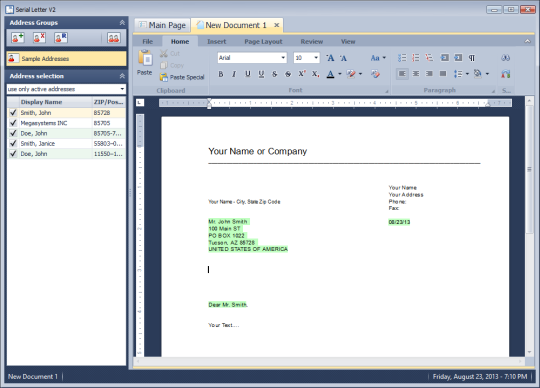Uncheck the Megasystems INC address

point(13,123)
